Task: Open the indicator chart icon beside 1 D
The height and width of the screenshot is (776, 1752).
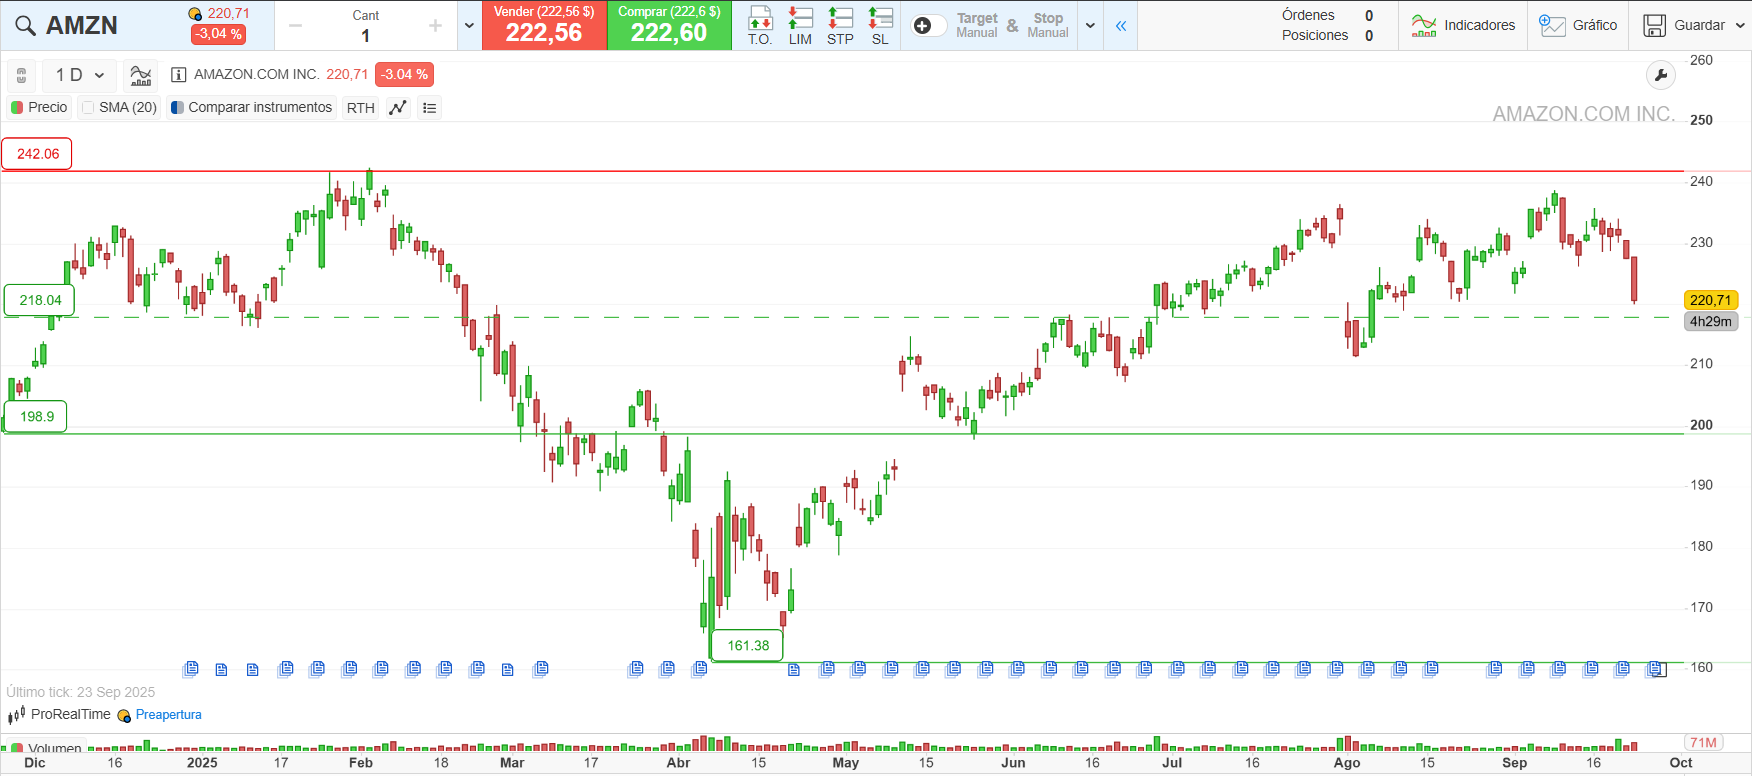Action: (141, 75)
